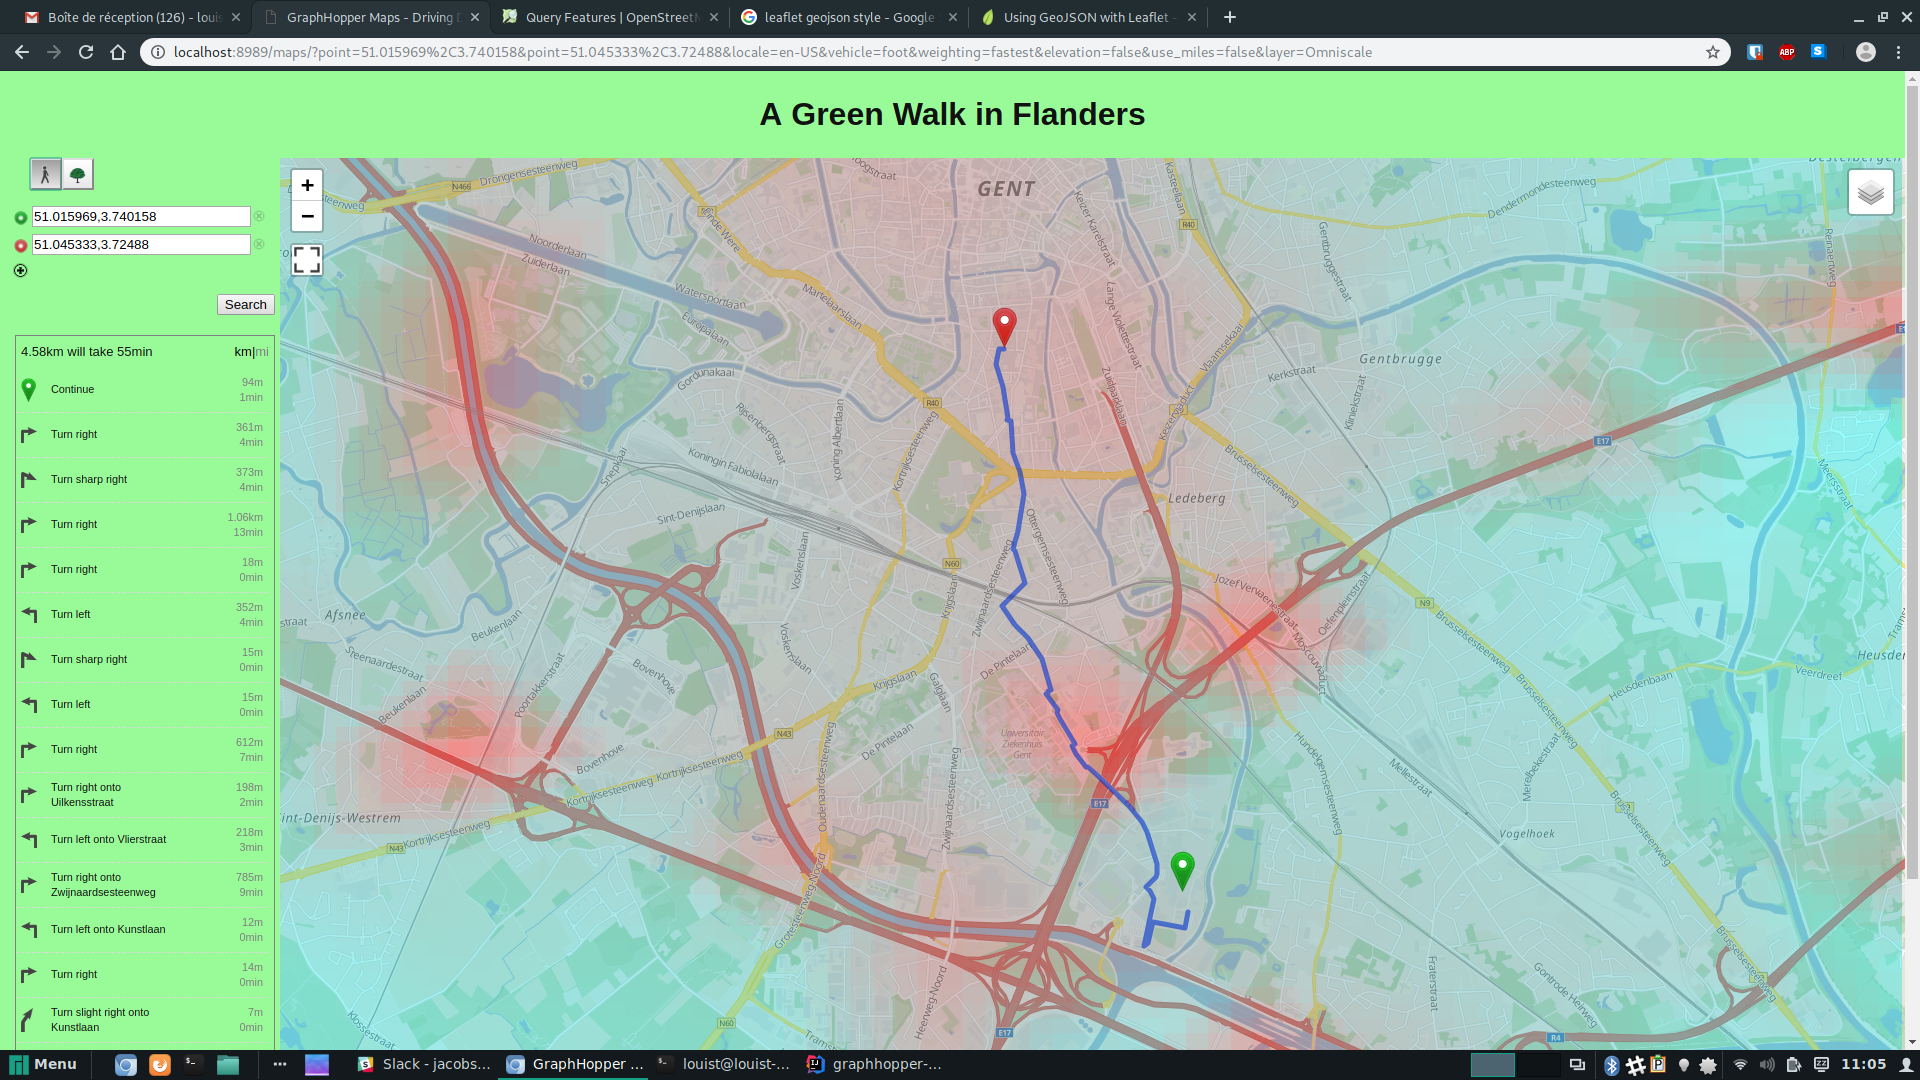Image resolution: width=1920 pixels, height=1080 pixels.
Task: Select the green tree routing mode
Action: [77, 174]
